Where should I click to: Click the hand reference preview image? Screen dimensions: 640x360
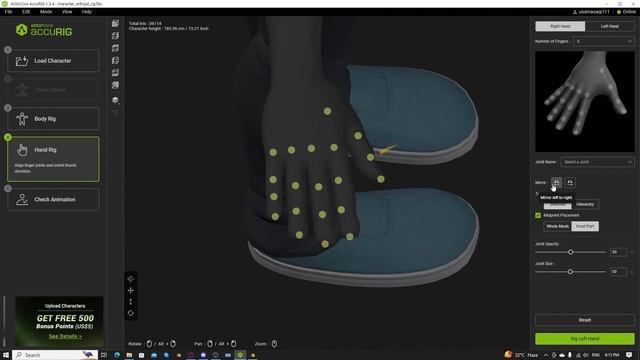pyautogui.click(x=584, y=102)
